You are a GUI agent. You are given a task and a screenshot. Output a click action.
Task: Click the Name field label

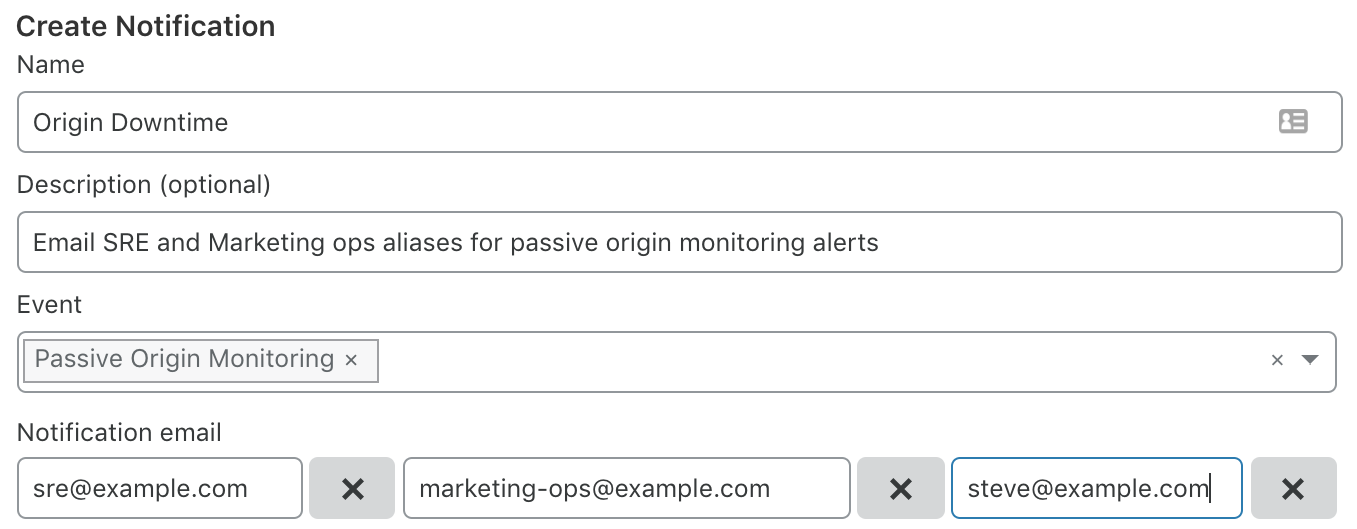(51, 65)
